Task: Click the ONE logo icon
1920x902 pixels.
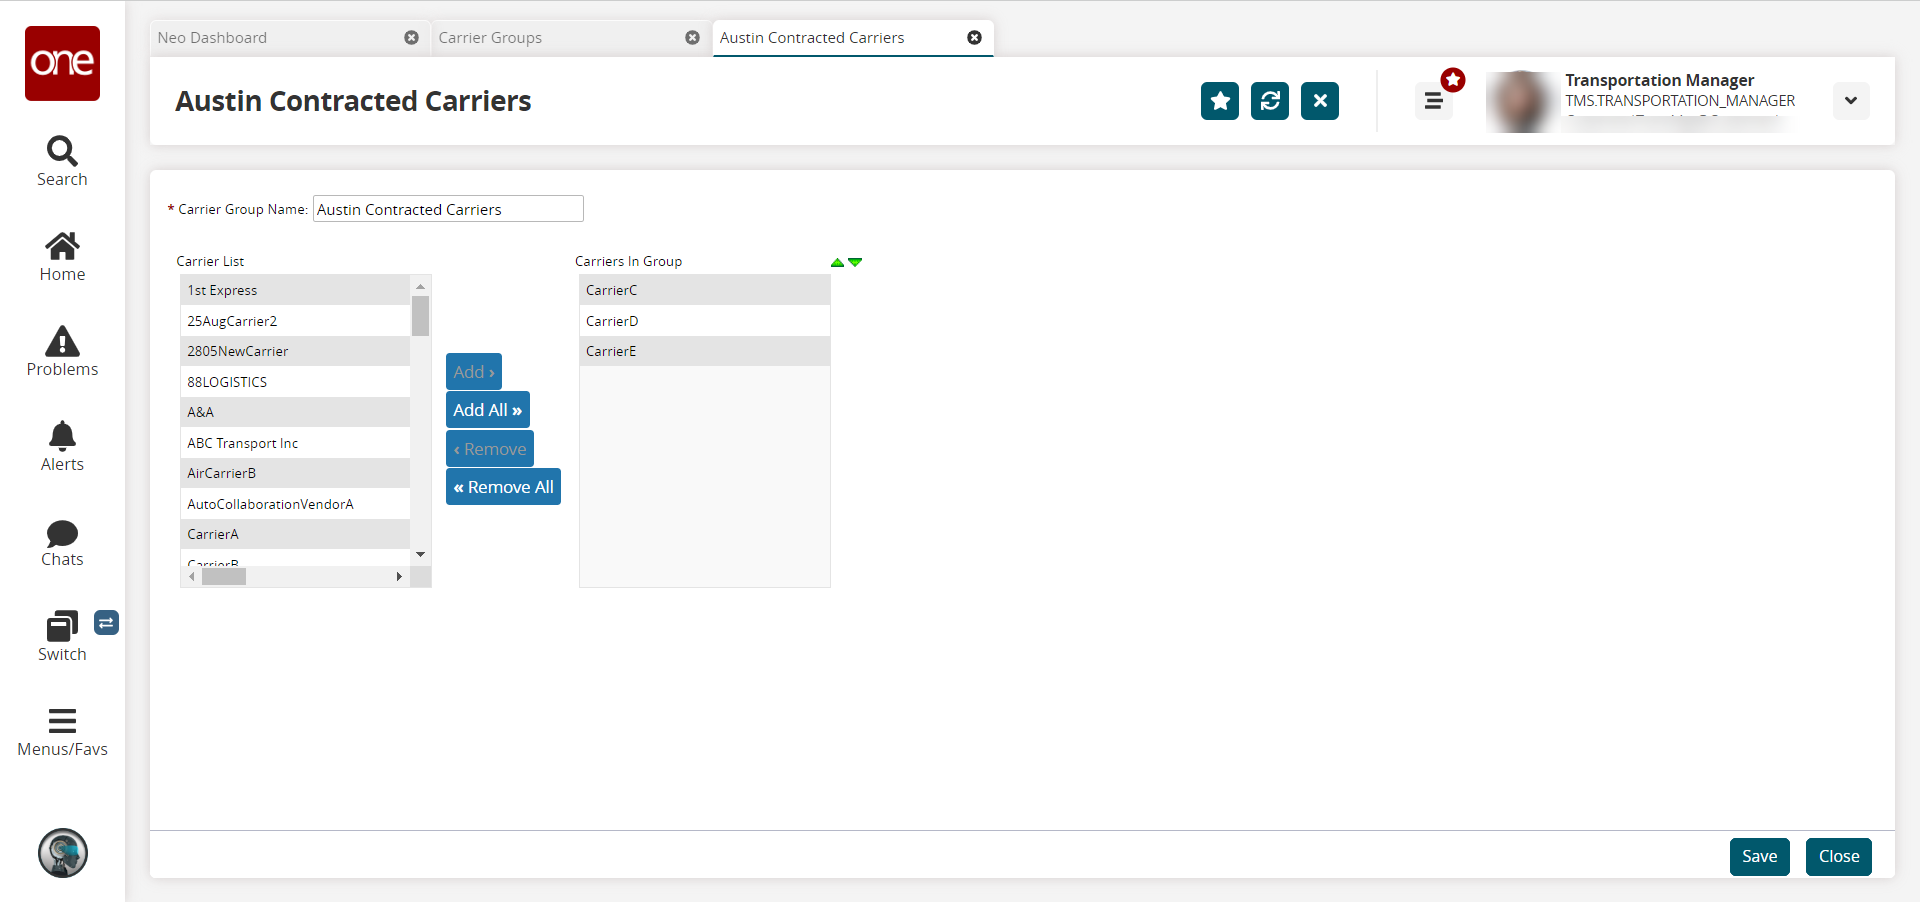Action: tap(62, 63)
